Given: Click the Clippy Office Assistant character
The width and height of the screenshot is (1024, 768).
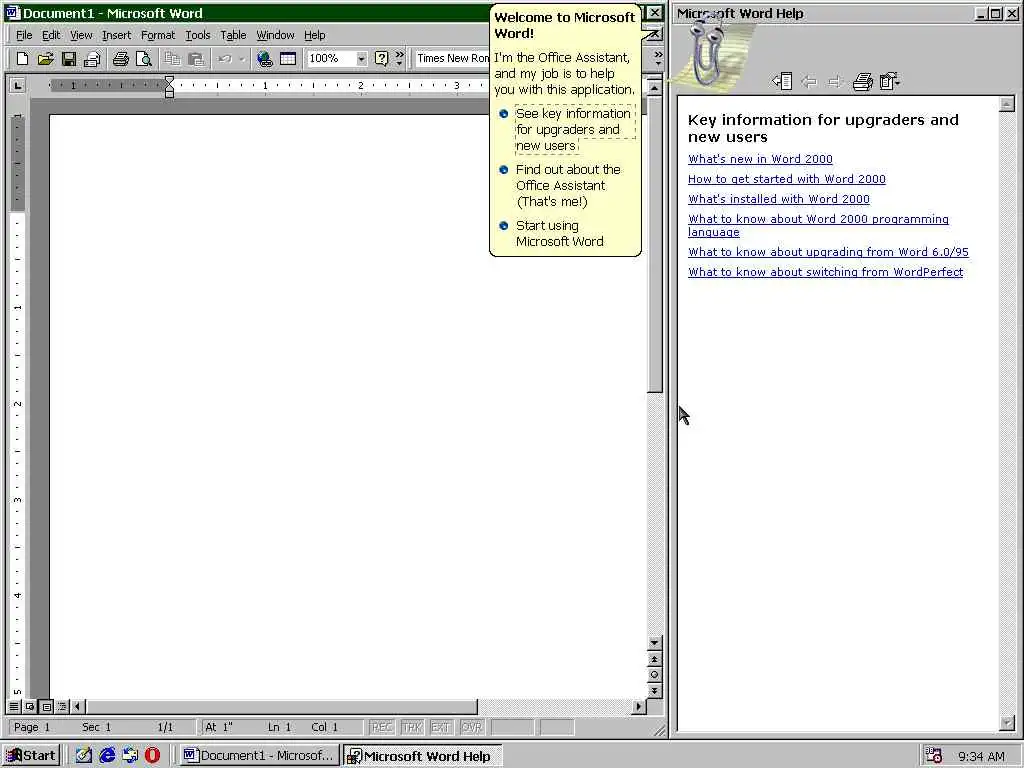Looking at the screenshot, I should (x=709, y=52).
